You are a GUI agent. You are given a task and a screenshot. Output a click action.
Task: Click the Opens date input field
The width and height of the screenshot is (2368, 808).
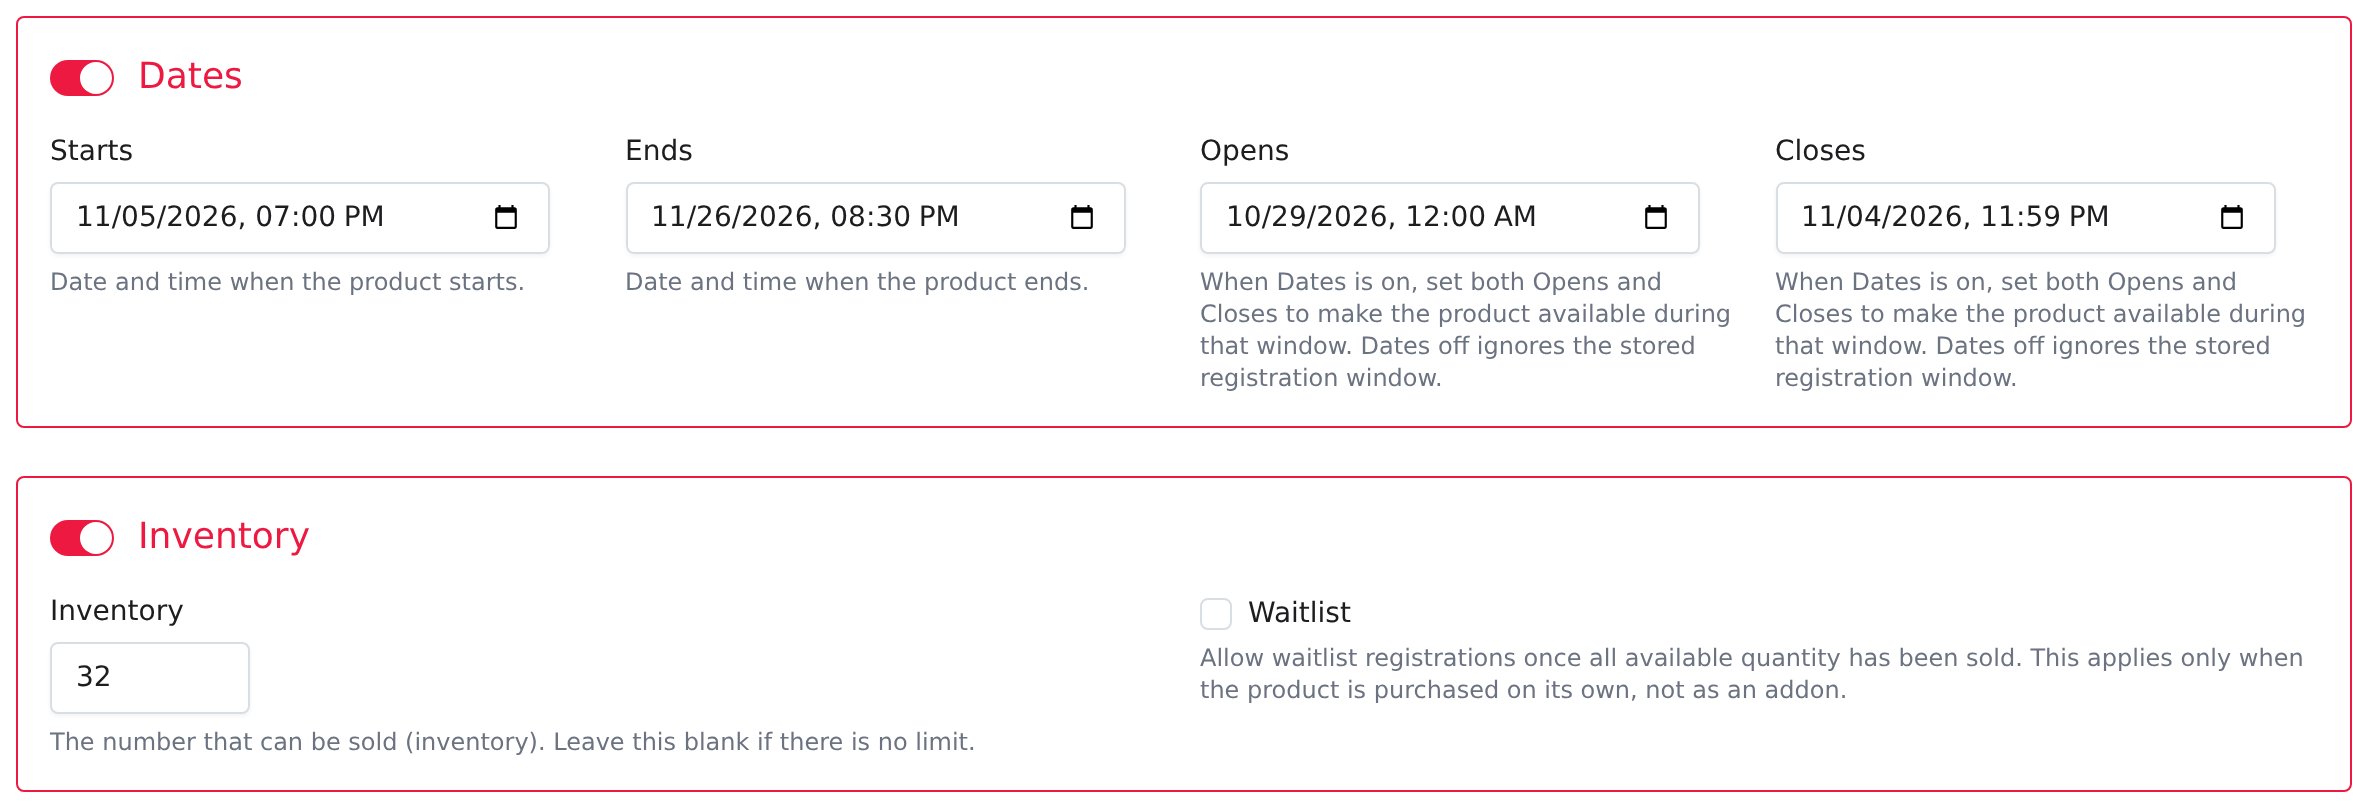pos(1450,218)
